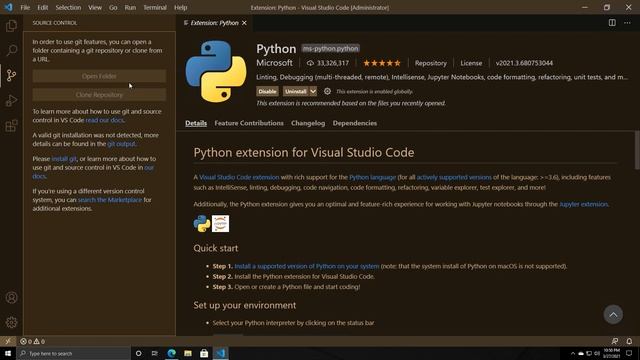Screen dimensions: 640x360
Task: Open the Extensions view icon
Action: point(11,125)
